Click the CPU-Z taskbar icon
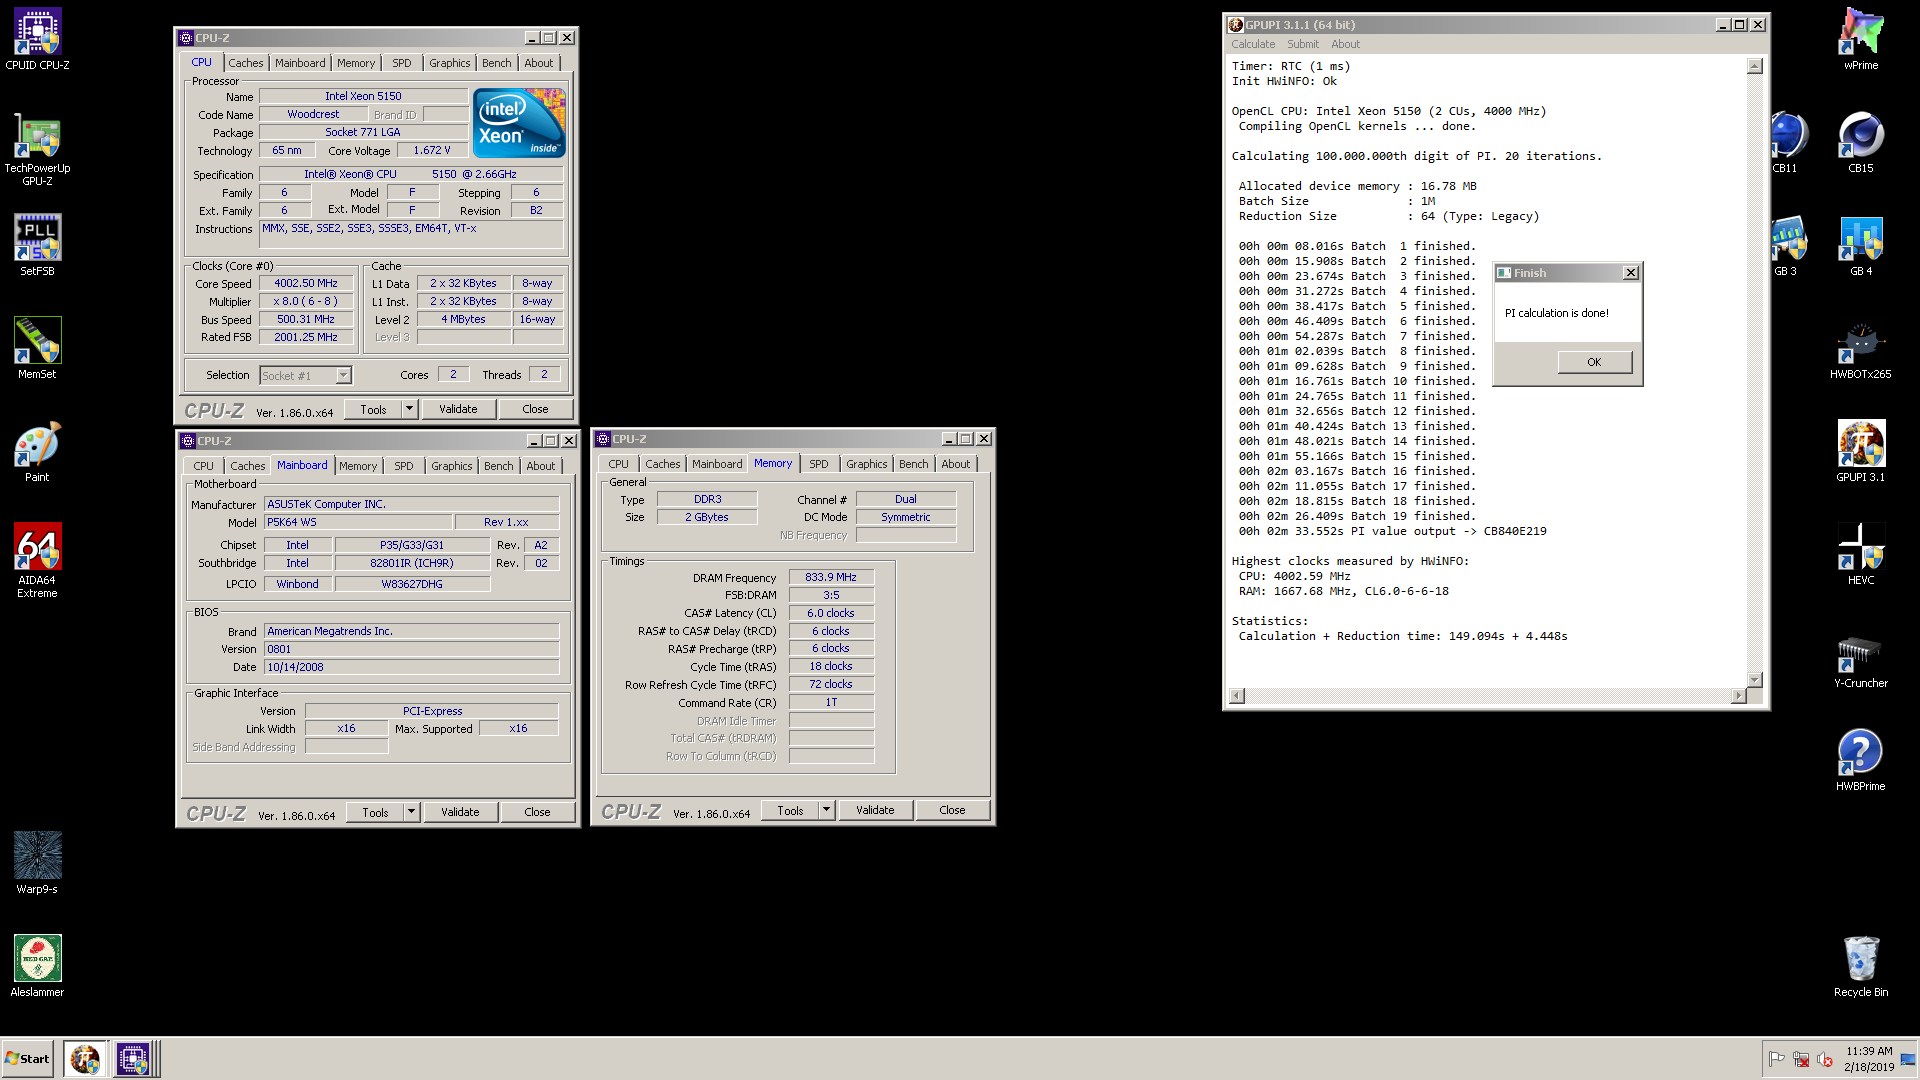Image resolution: width=1920 pixels, height=1080 pixels. 132,1058
